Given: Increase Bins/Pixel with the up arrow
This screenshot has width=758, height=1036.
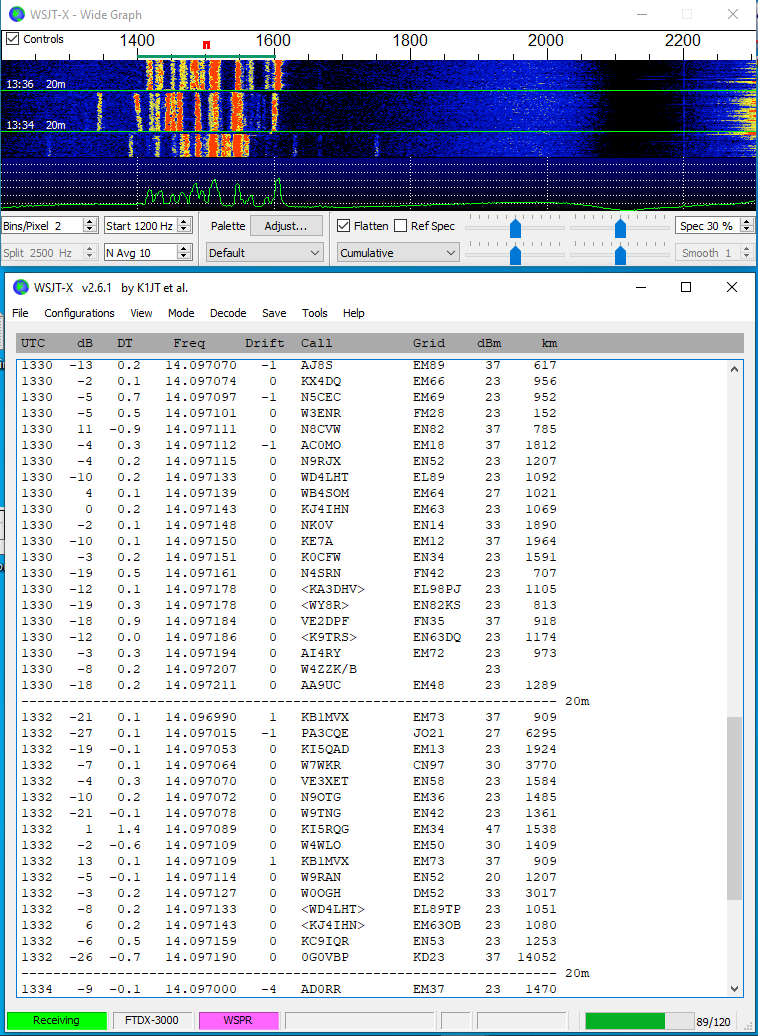Looking at the screenshot, I should pos(90,221).
